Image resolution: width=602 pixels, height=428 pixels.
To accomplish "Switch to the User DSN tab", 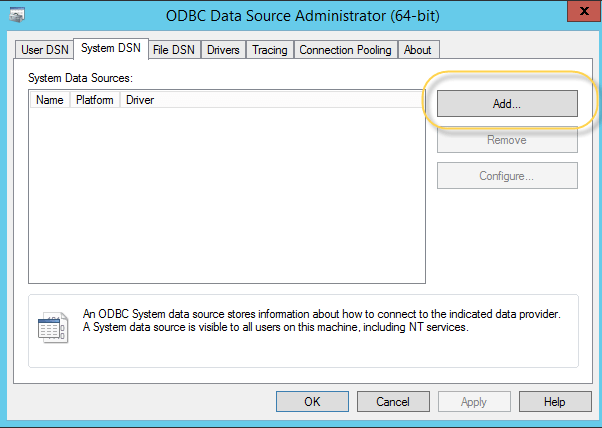I will click(x=44, y=50).
